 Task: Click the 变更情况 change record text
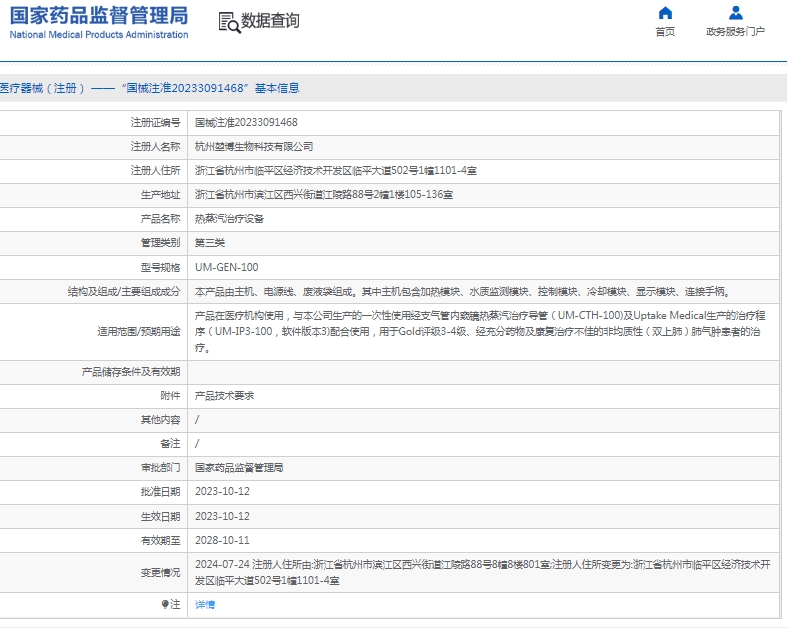483,572
